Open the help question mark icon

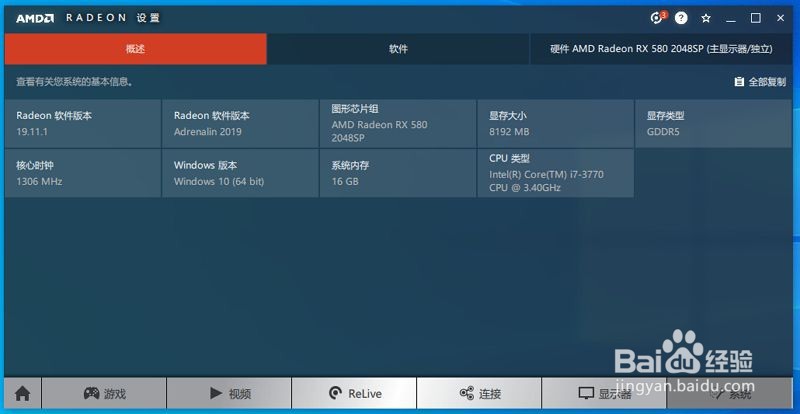point(681,18)
